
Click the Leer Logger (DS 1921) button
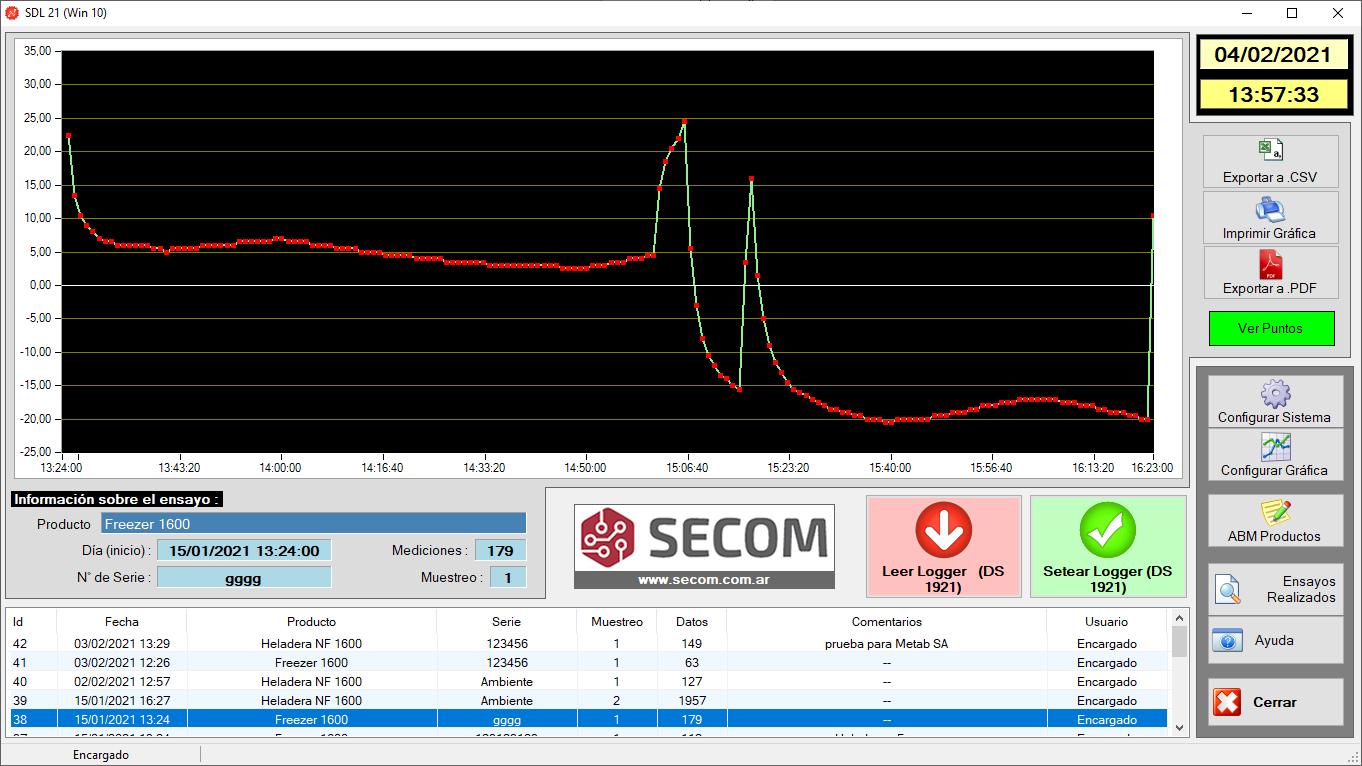pyautogui.click(x=943, y=547)
